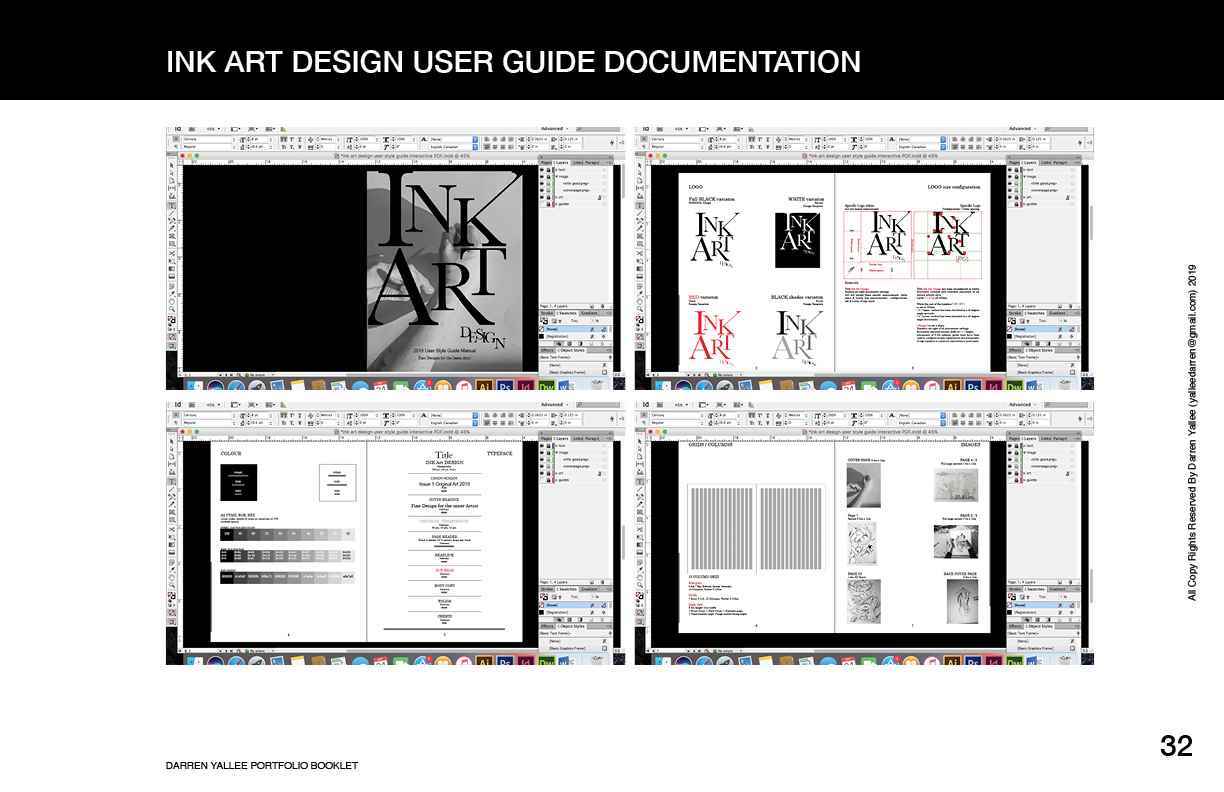The height and width of the screenshot is (792, 1224).
Task: Click the All Caps (TT) button in cover-page control bar
Action: (x=284, y=139)
